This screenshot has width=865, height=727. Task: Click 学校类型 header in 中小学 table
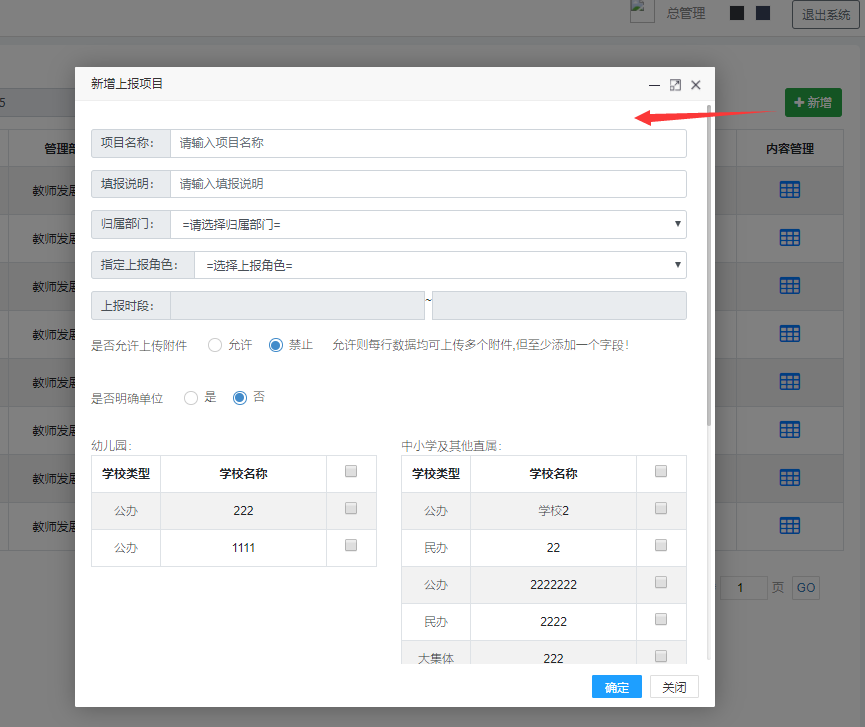[x=436, y=474]
